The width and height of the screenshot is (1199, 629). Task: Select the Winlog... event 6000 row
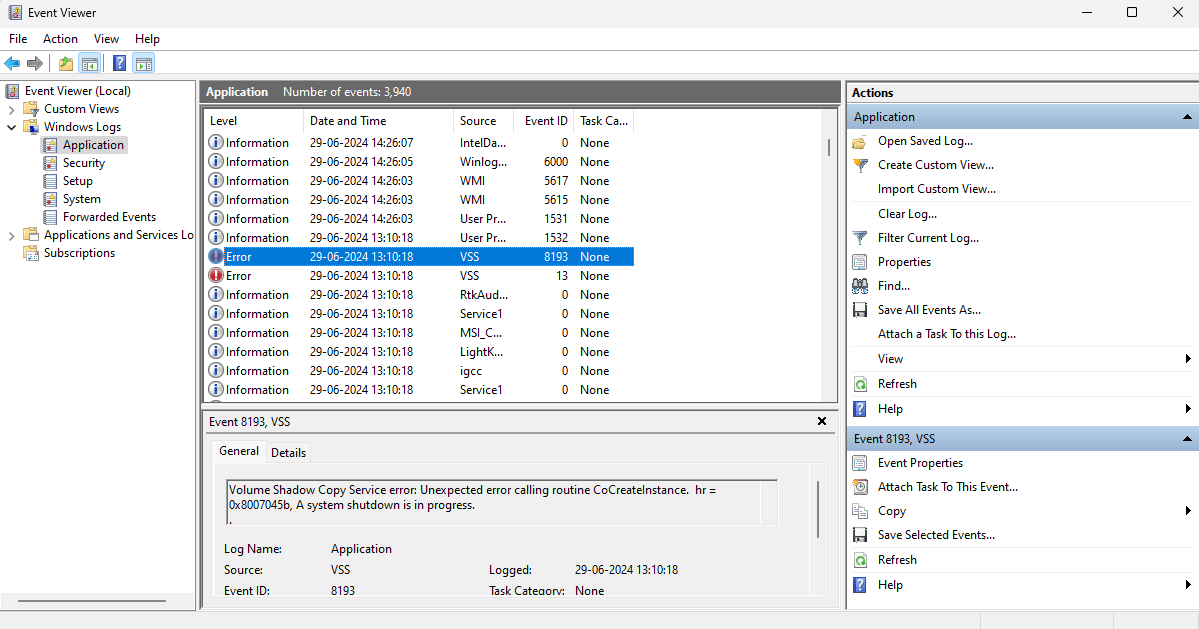tap(420, 162)
